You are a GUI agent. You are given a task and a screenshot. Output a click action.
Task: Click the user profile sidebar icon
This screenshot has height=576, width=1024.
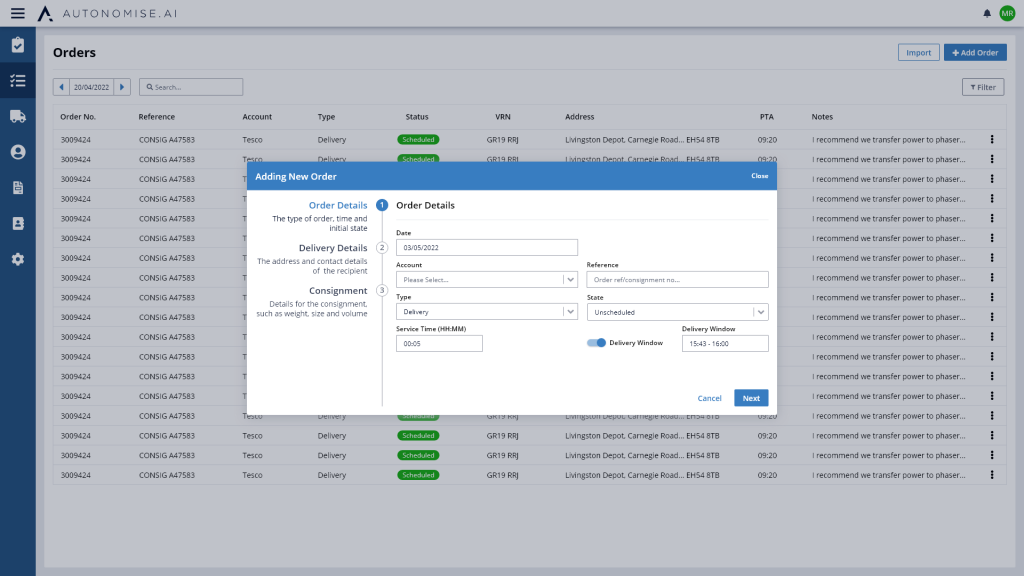[17, 152]
